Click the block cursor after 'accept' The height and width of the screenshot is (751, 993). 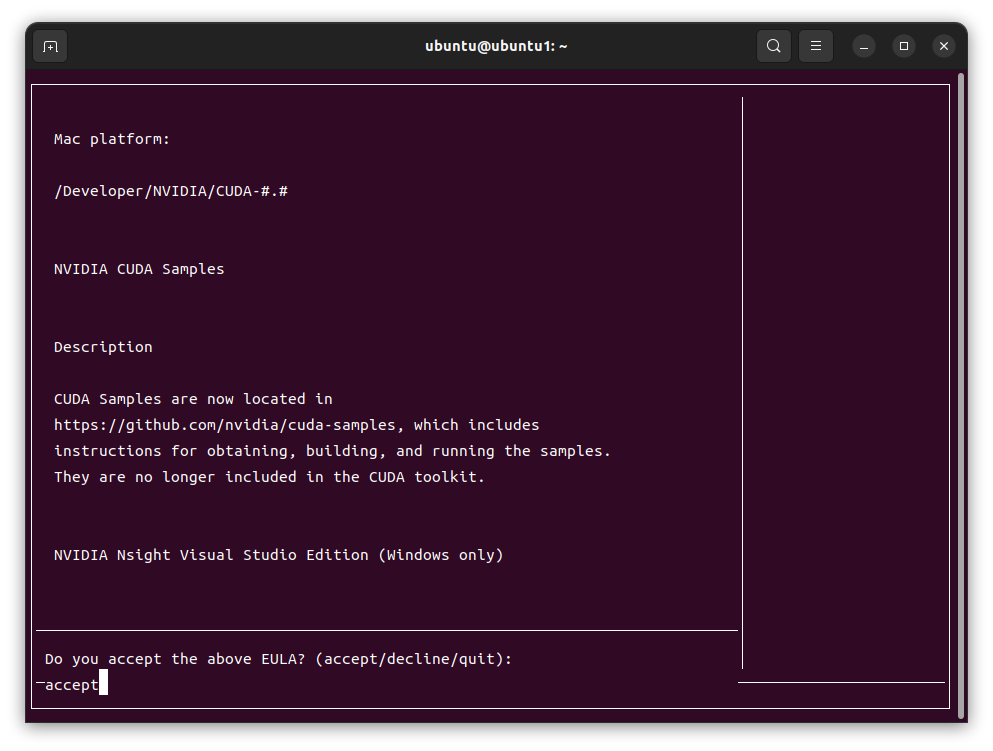103,684
